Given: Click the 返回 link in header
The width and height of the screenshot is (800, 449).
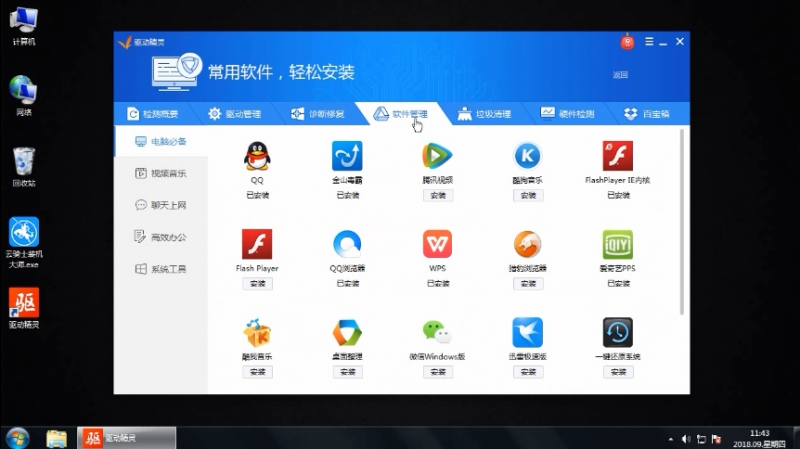Looking at the screenshot, I should click(x=620, y=75).
